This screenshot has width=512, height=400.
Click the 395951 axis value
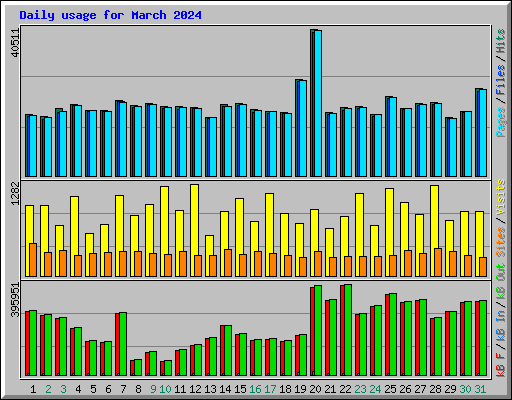[x=16, y=300]
